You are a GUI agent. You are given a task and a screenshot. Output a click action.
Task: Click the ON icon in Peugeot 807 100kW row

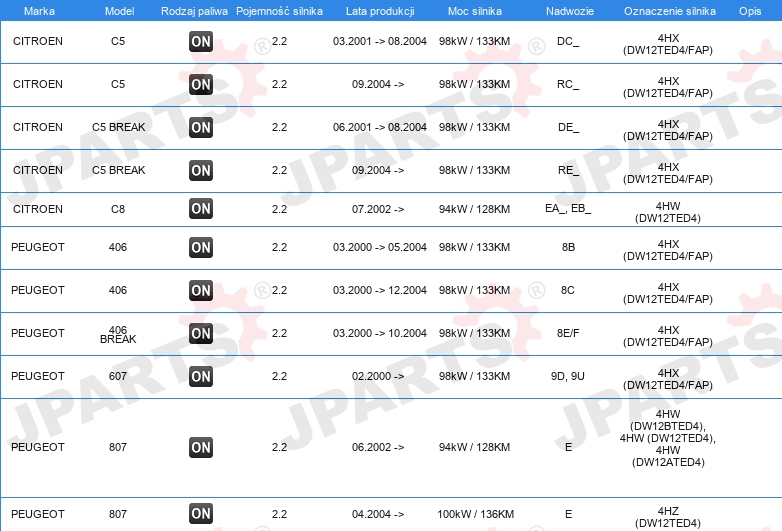coord(201,514)
